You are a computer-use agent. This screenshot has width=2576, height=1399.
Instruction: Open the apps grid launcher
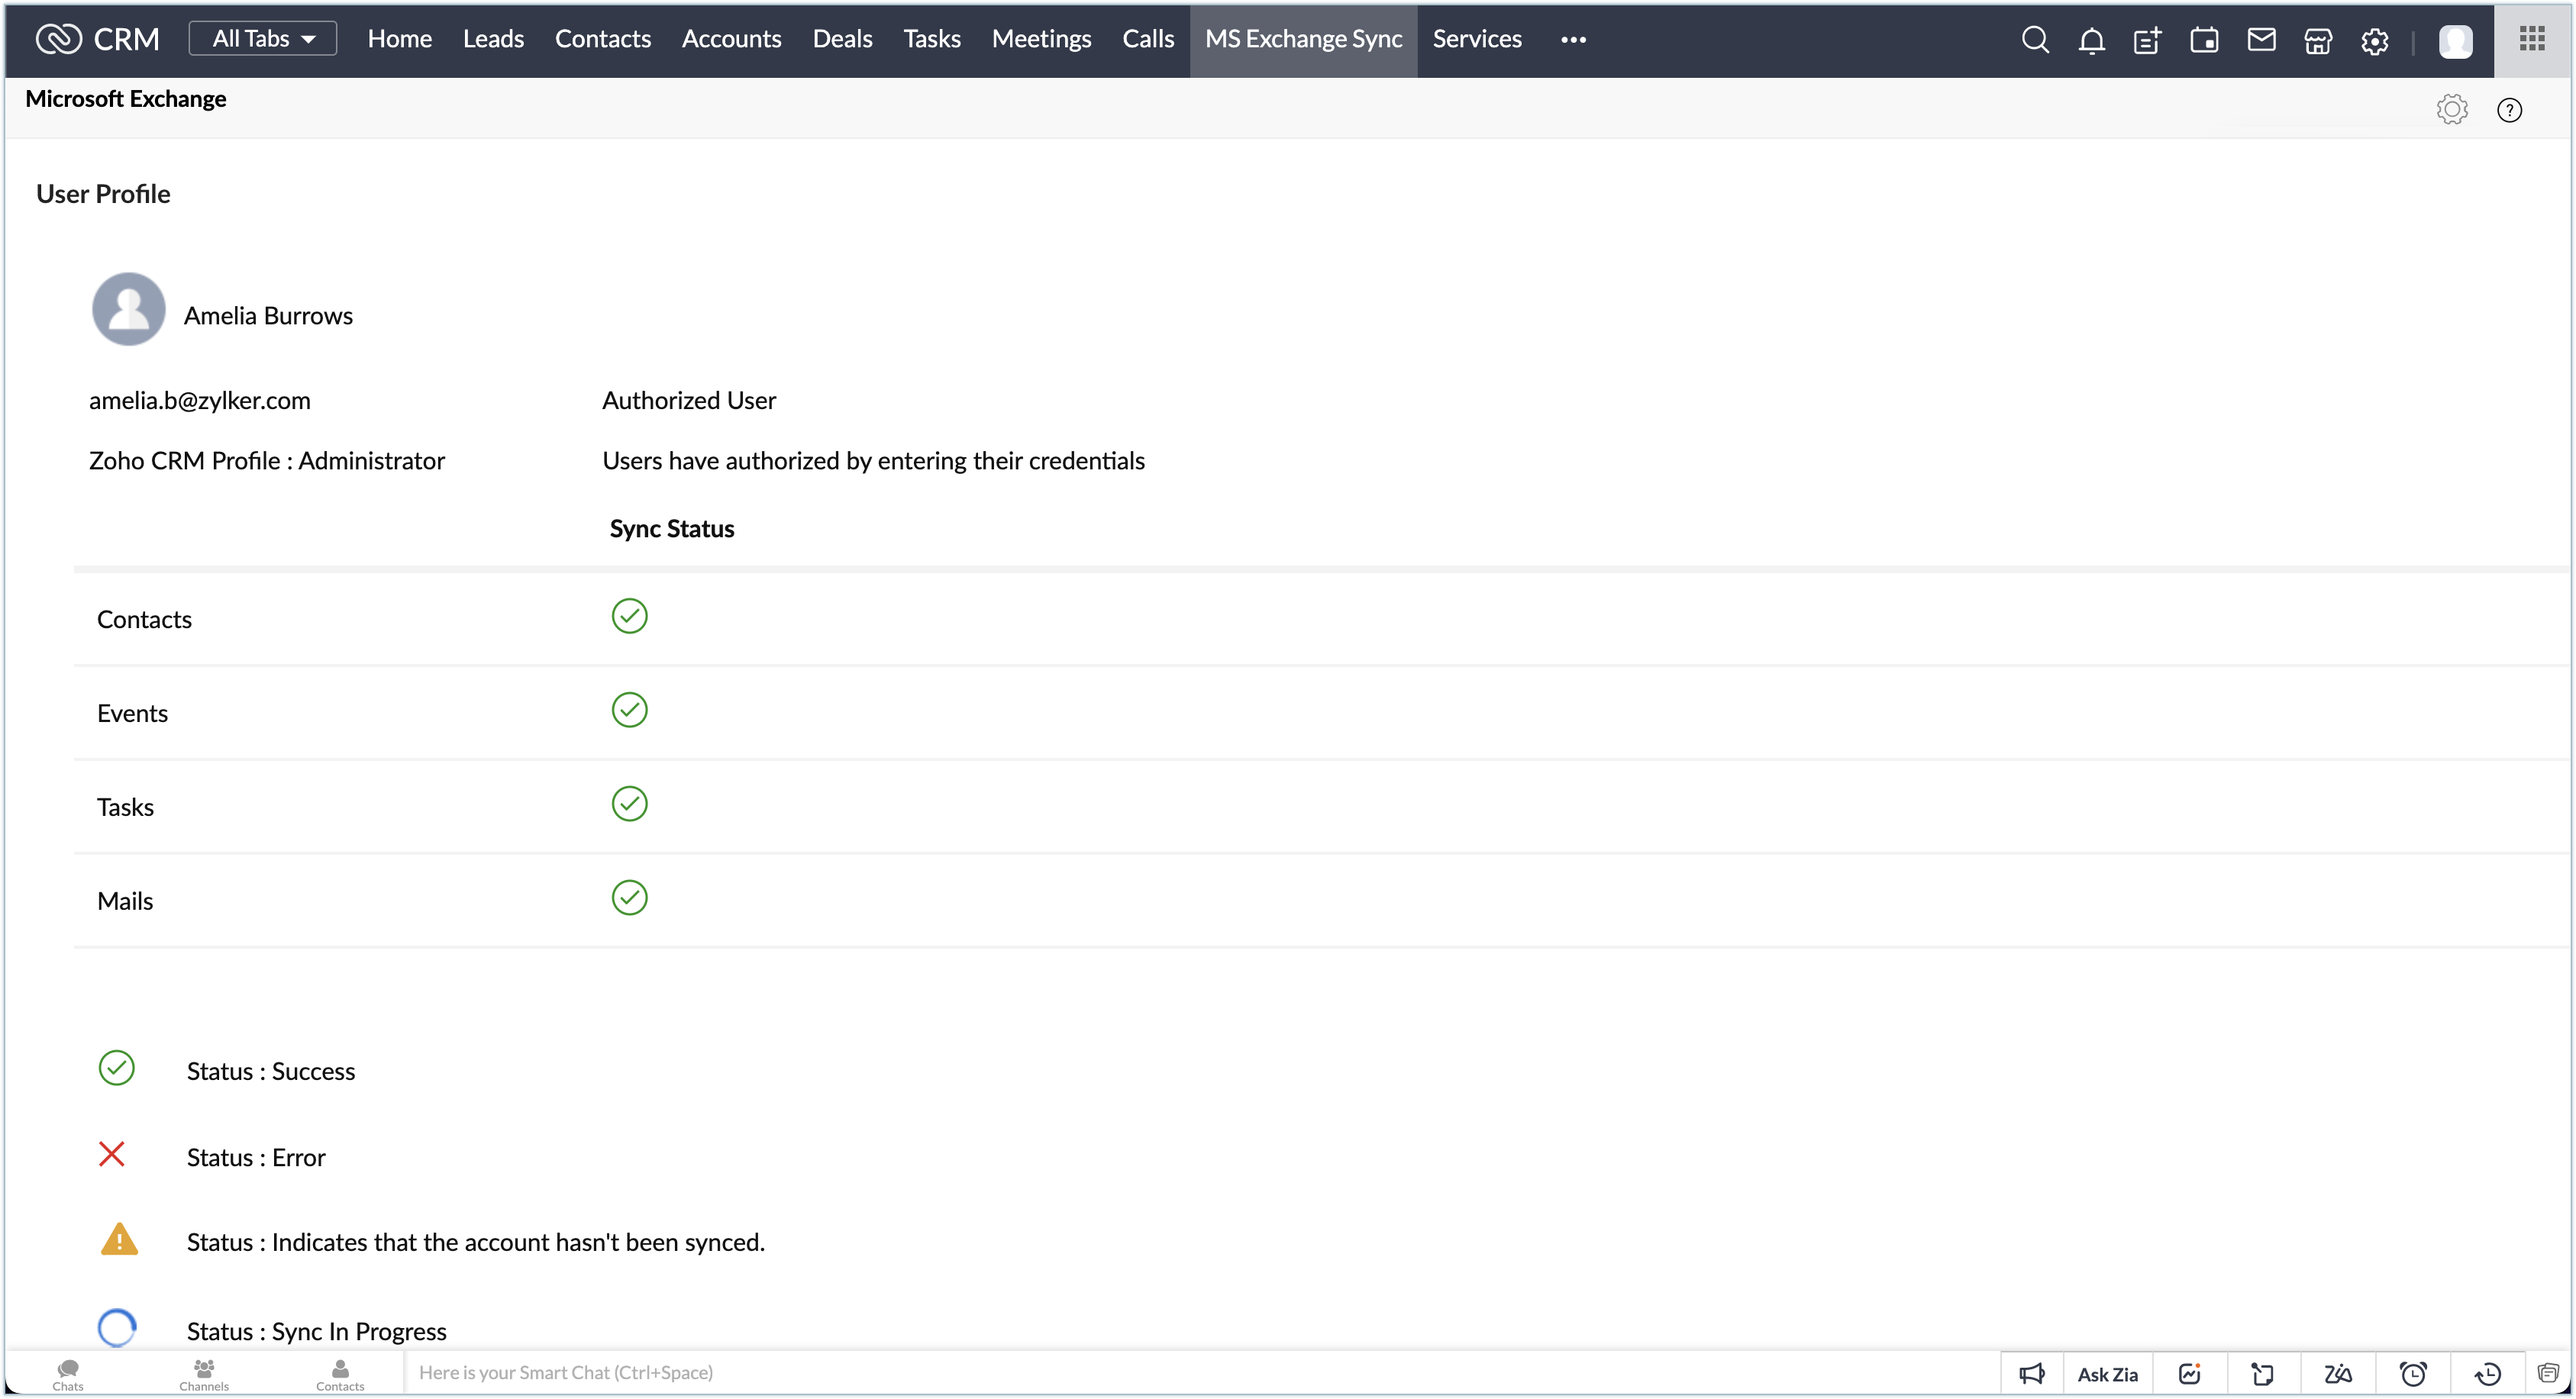[2532, 39]
